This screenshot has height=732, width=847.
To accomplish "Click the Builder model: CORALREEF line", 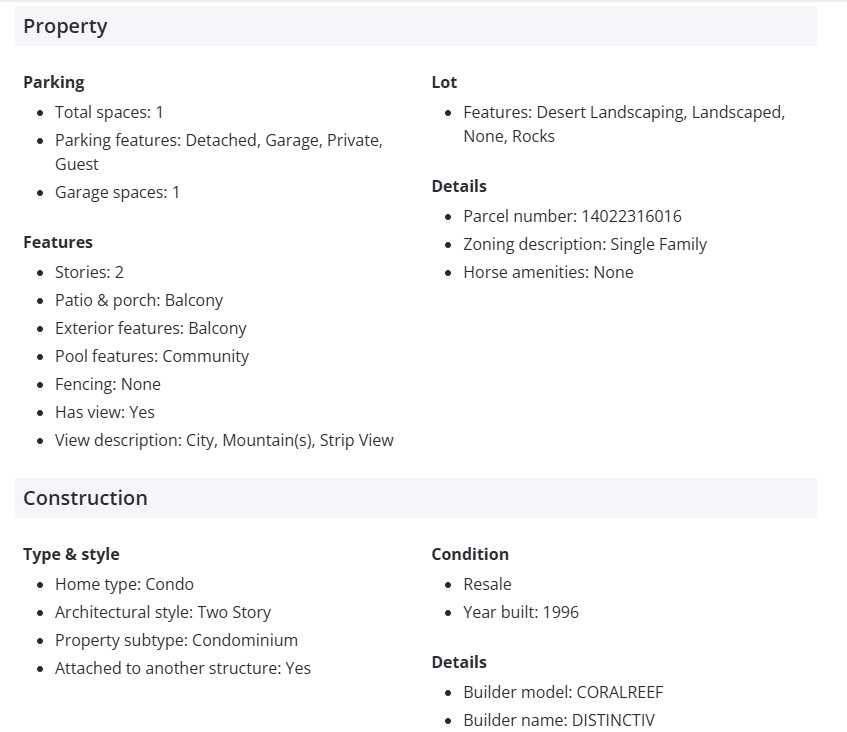I will point(563,692).
